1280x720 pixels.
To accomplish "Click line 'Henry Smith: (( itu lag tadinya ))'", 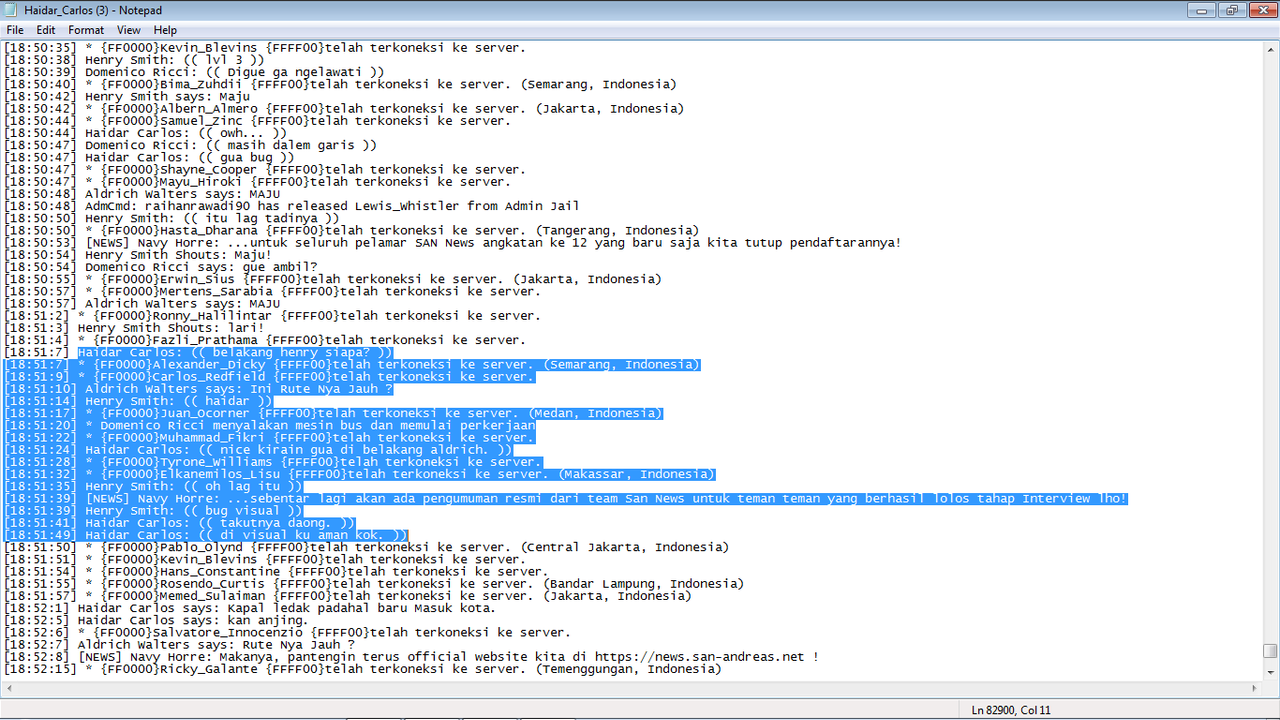I will (172, 218).
